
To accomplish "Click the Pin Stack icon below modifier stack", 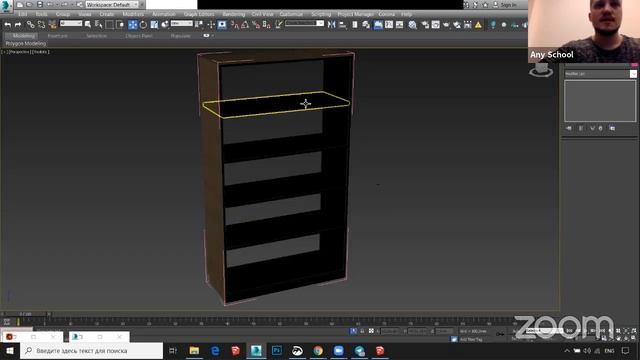I will click(x=569, y=128).
